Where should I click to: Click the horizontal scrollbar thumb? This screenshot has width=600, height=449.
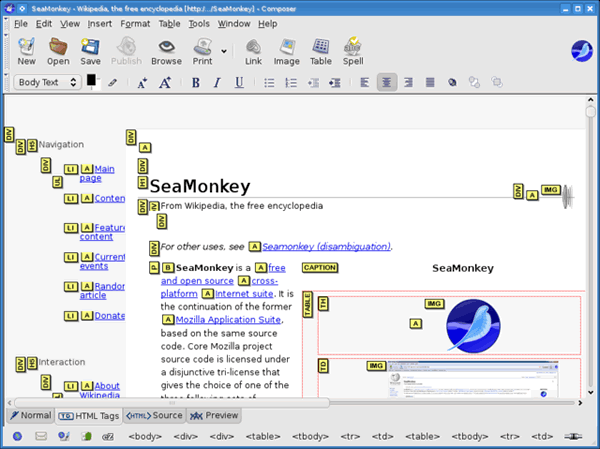[x=172, y=403]
